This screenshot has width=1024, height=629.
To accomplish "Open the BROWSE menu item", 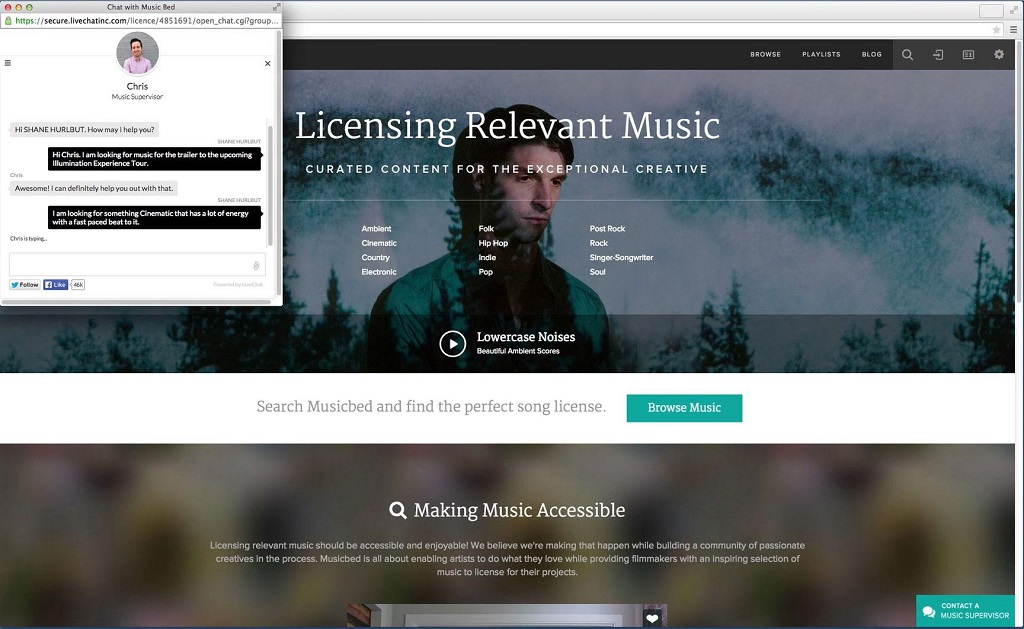I will [x=765, y=54].
